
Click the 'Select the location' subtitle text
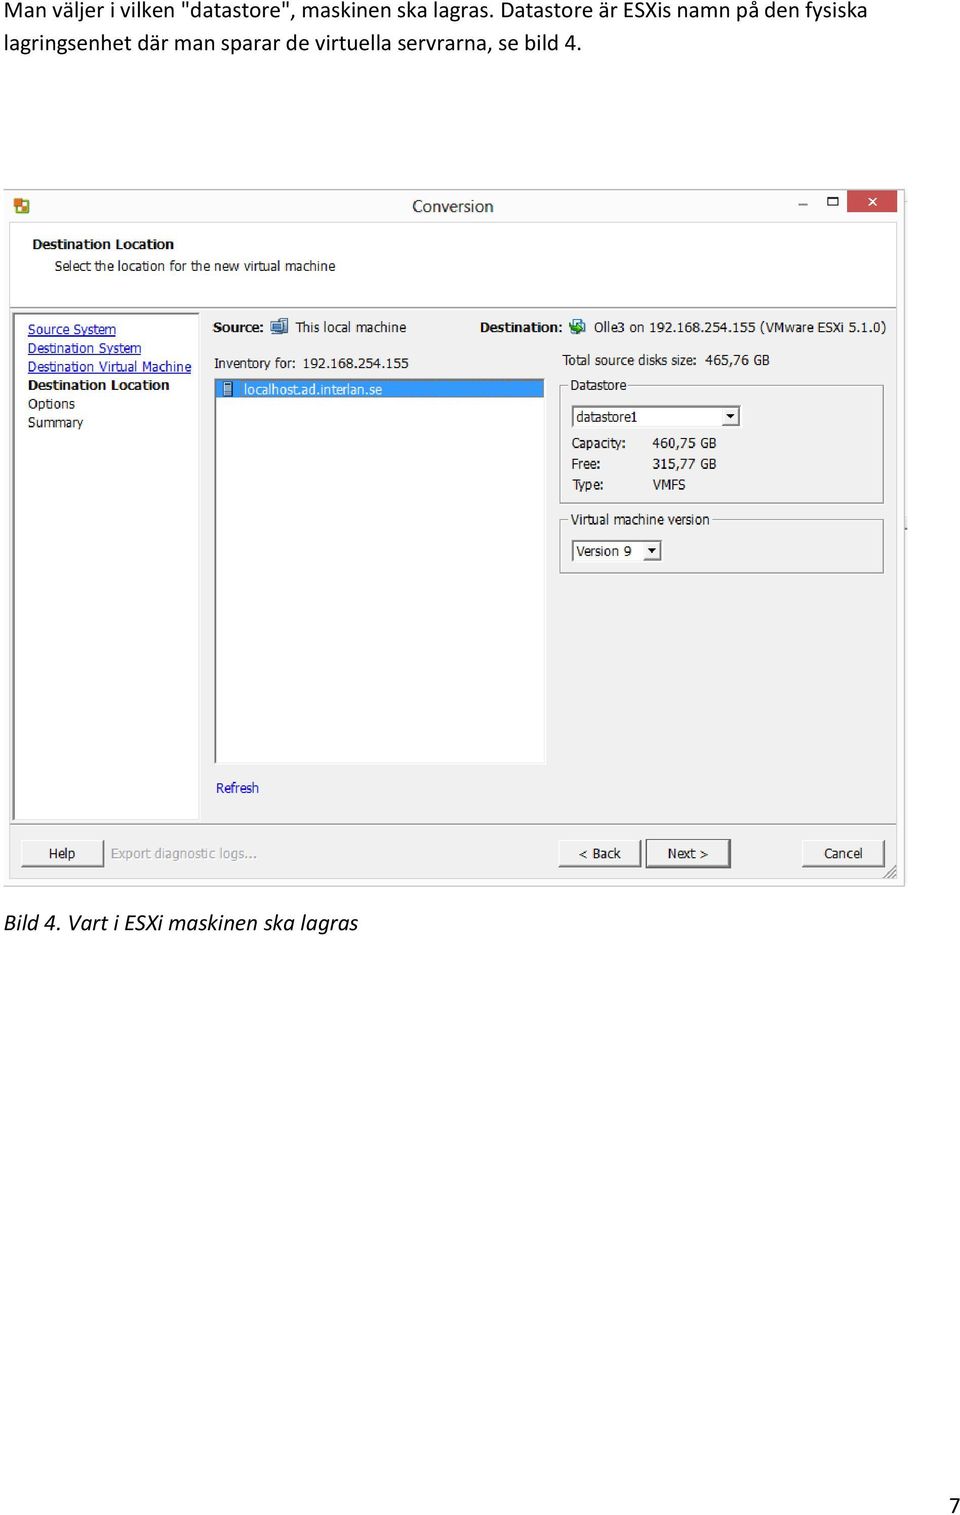click(195, 266)
